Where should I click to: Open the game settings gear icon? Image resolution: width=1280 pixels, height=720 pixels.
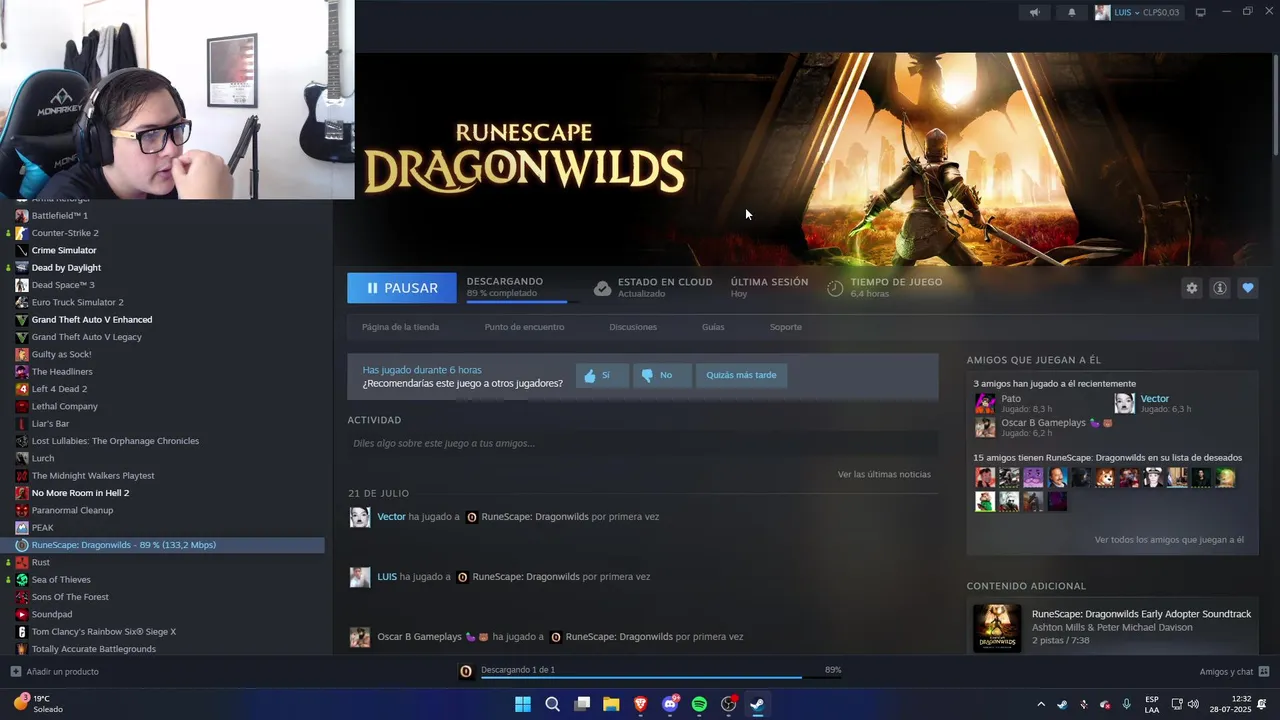click(x=1191, y=288)
